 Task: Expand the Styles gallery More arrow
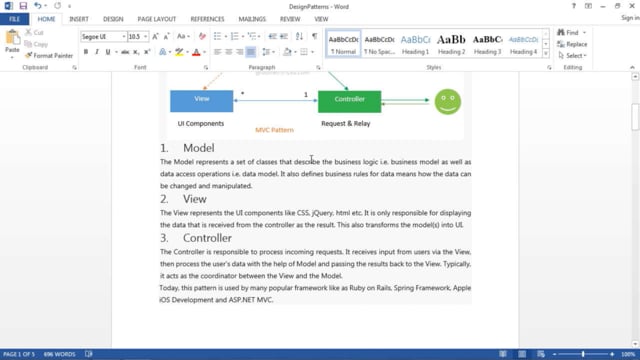[546, 53]
